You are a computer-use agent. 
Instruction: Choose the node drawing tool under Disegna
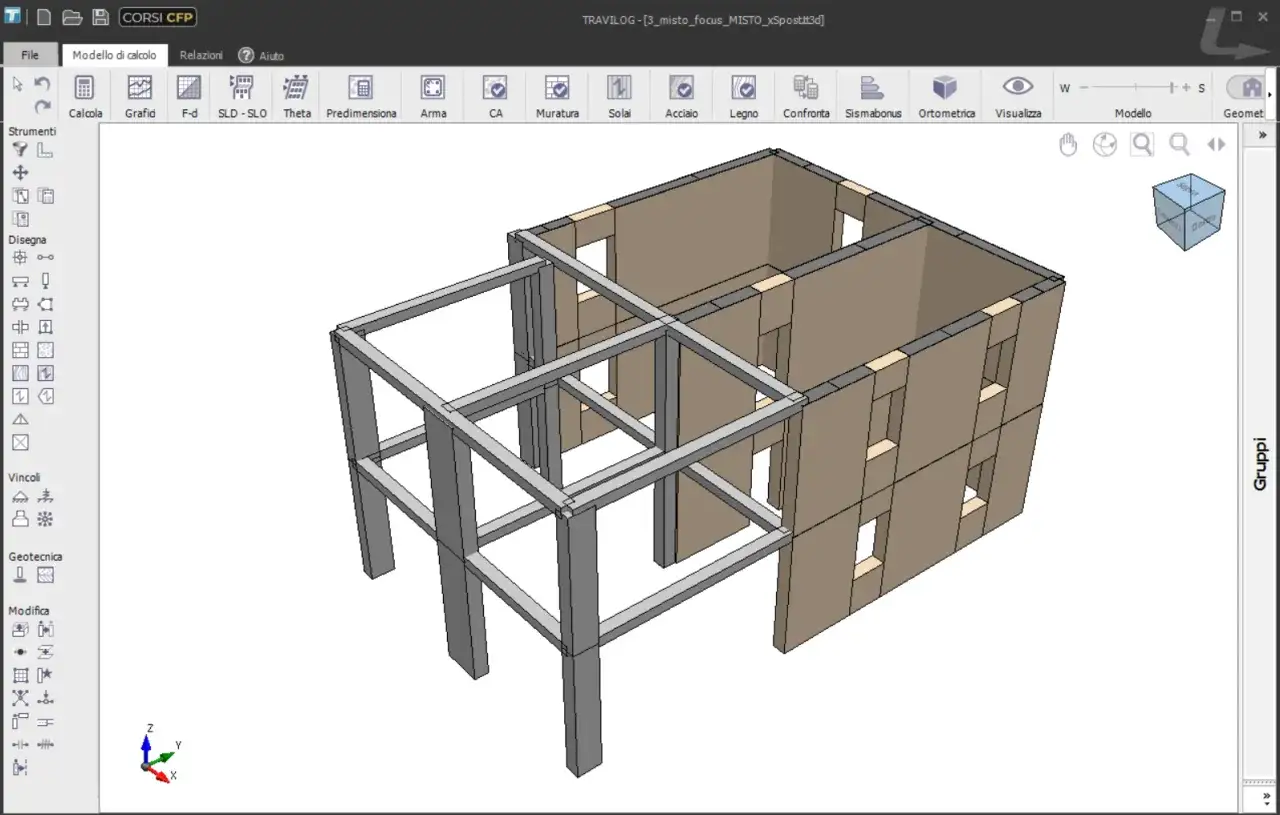[x=20, y=258]
